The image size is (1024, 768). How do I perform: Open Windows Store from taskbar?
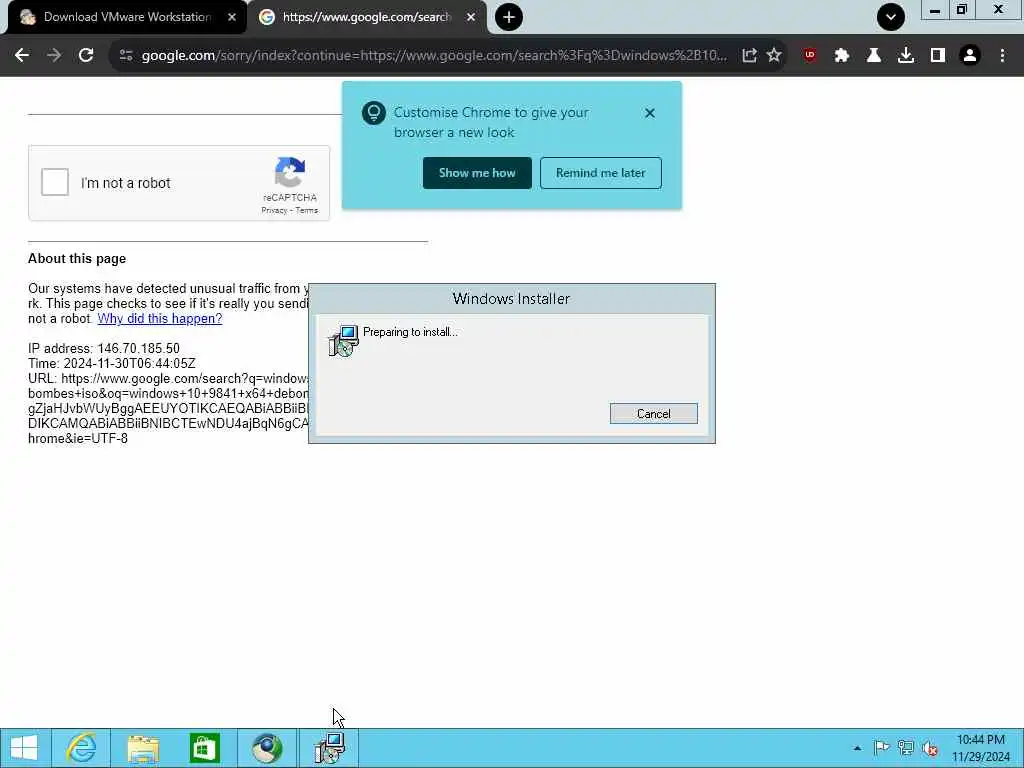click(x=204, y=748)
